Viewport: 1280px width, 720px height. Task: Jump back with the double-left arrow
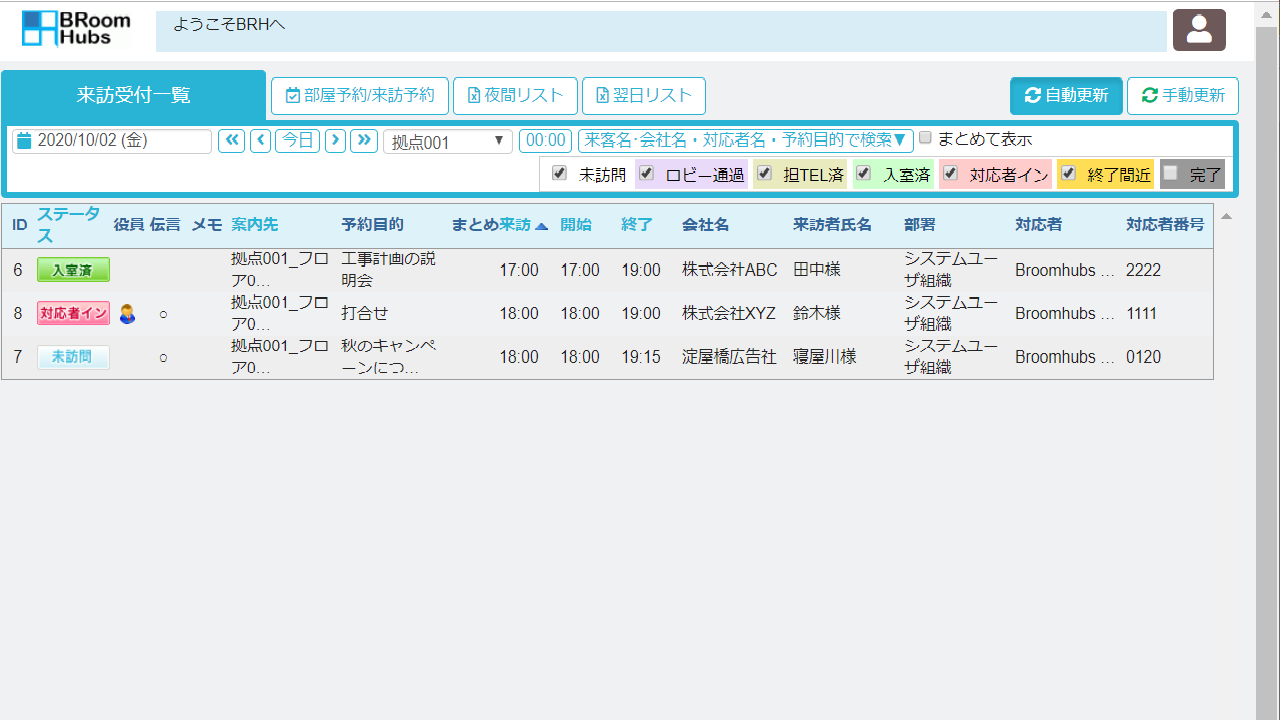[x=232, y=140]
